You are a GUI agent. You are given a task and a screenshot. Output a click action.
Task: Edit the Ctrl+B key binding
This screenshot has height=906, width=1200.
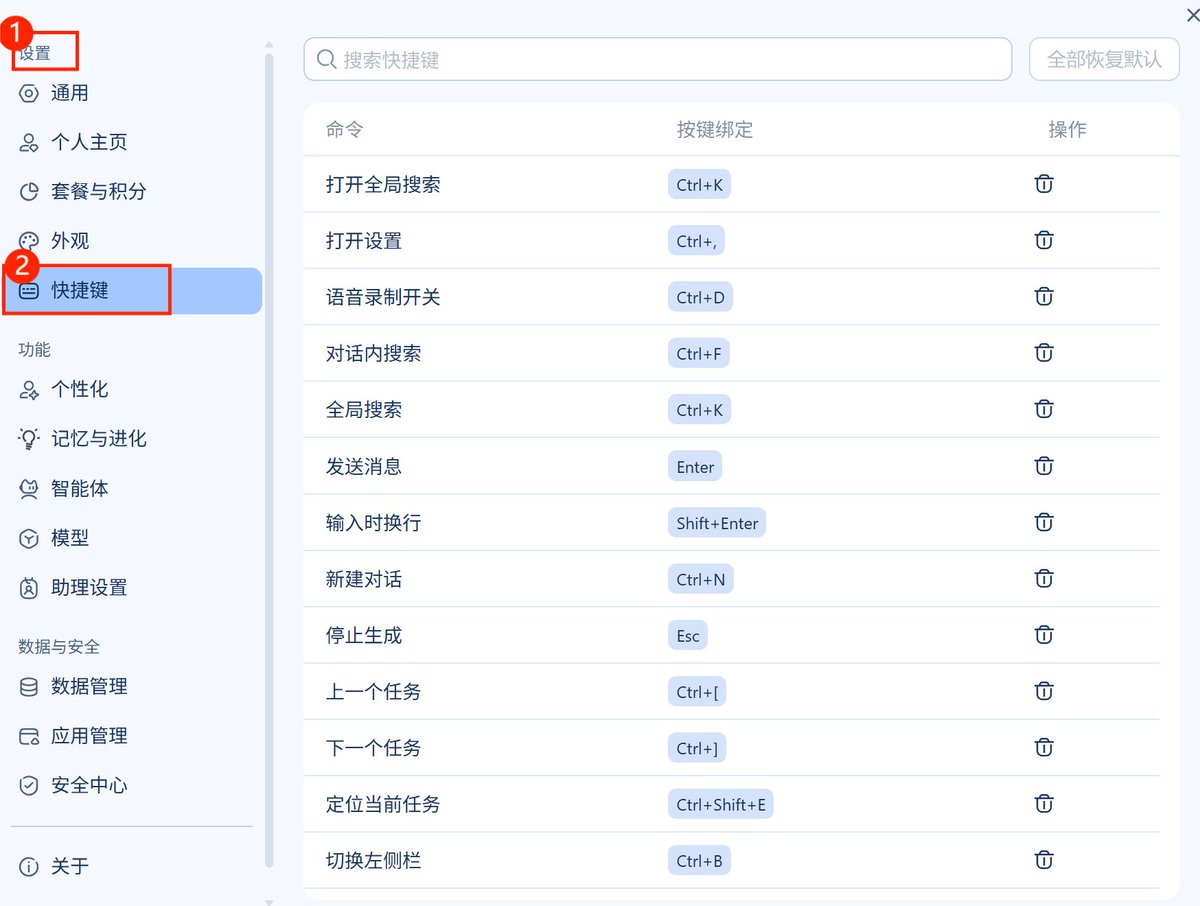pos(699,860)
